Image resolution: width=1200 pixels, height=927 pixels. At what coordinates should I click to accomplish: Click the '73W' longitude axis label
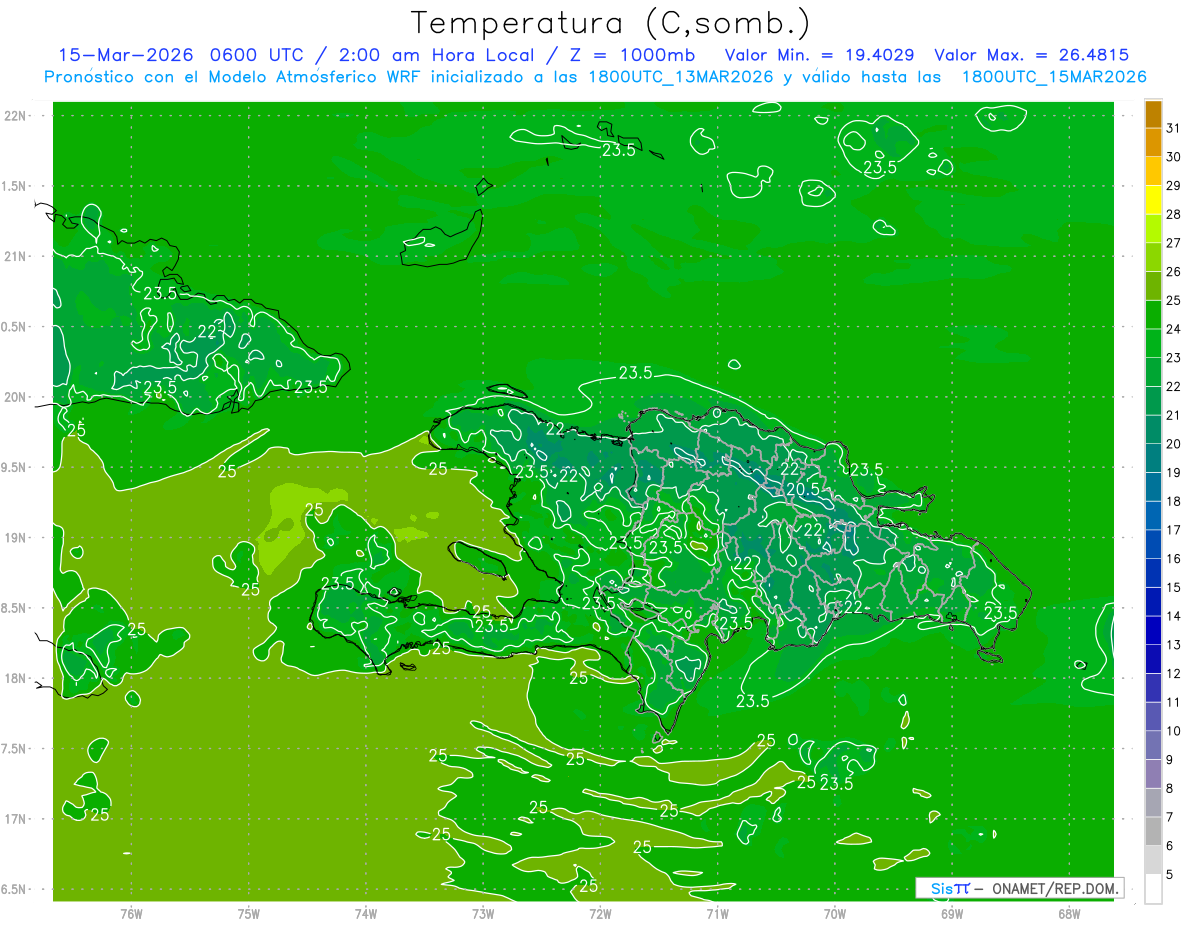[483, 913]
